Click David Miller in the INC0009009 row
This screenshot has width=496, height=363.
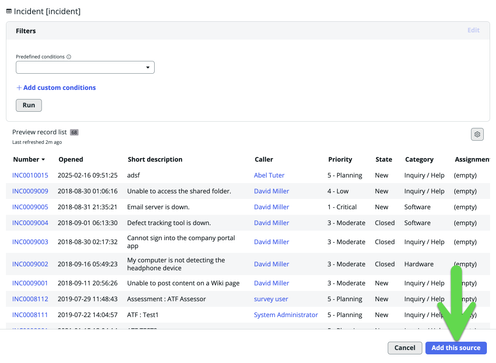[271, 191]
